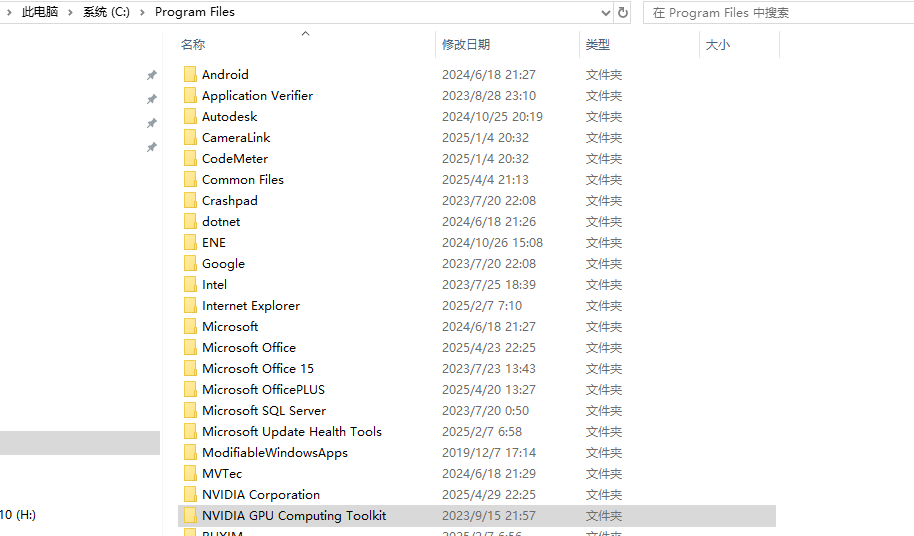914x536 pixels.
Task: Refresh the Program Files folder view
Action: click(x=623, y=12)
